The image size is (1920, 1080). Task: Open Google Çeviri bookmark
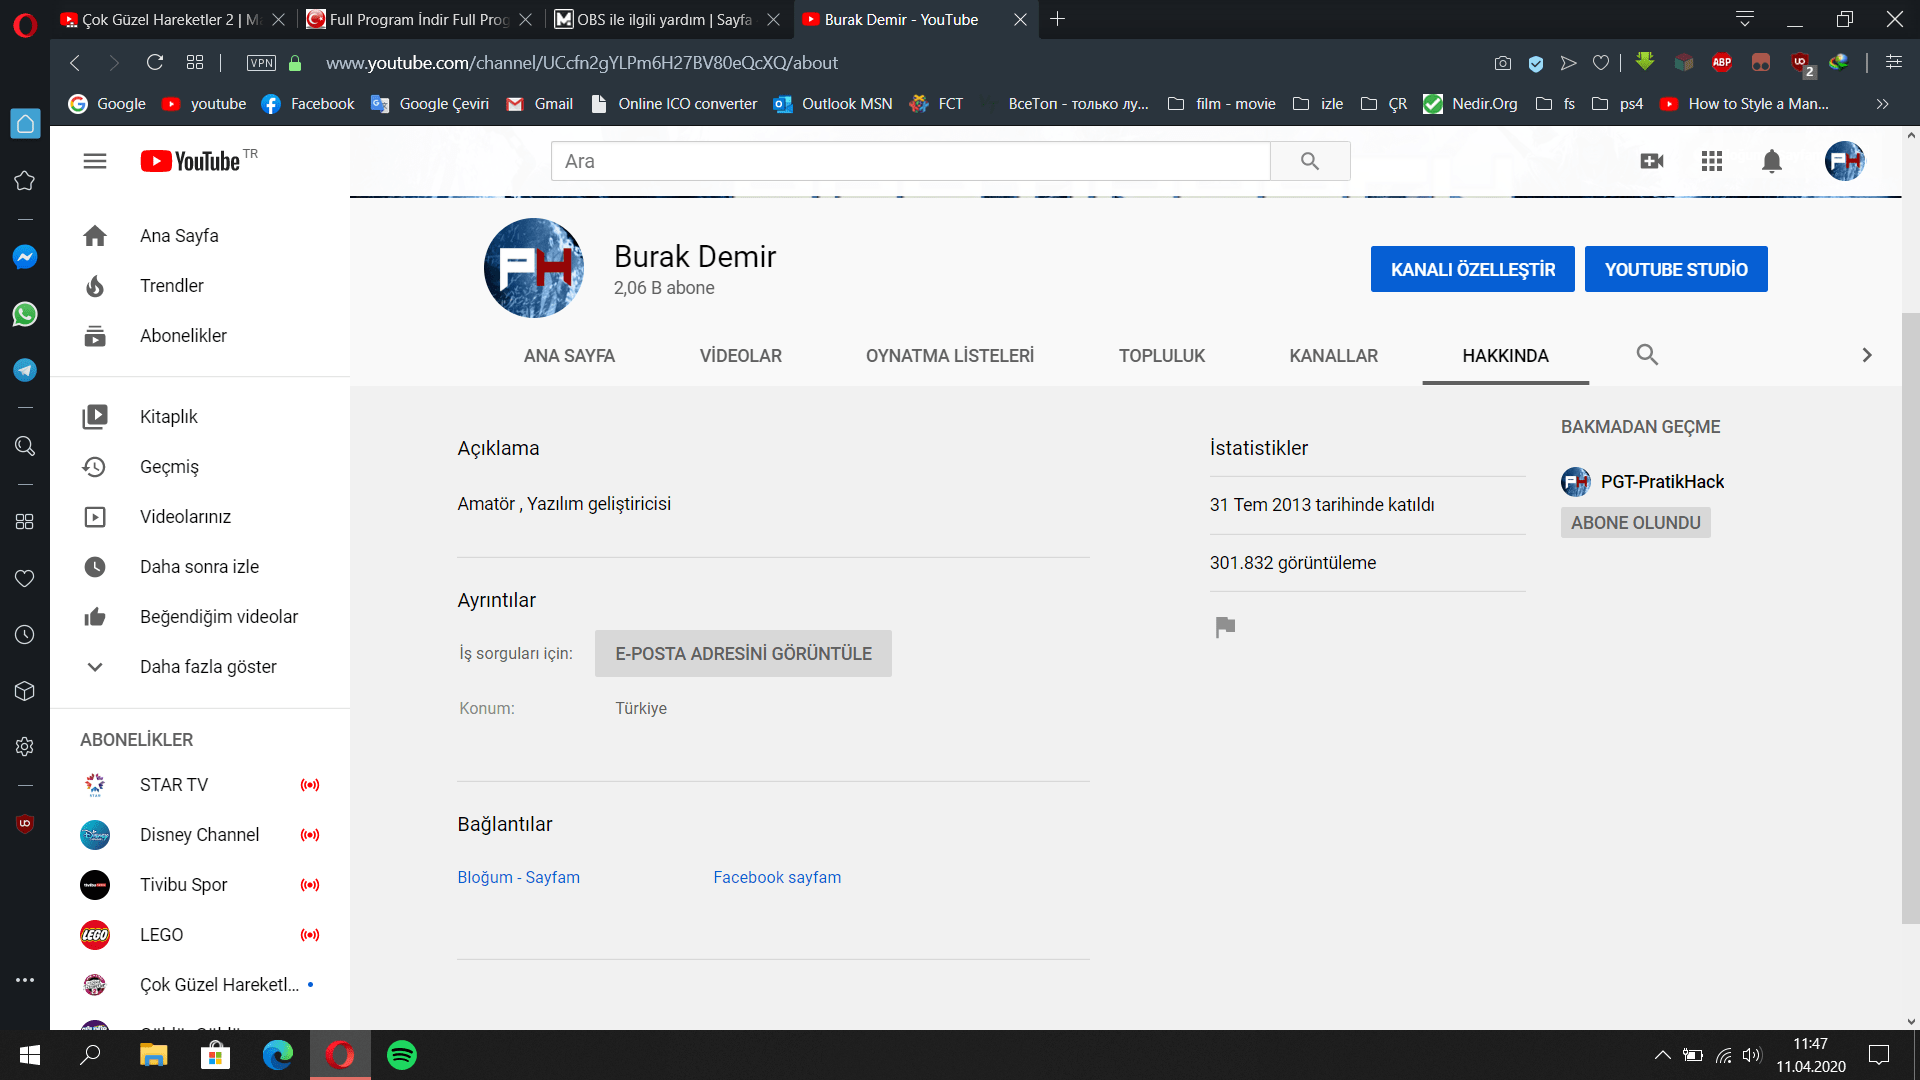click(x=430, y=104)
